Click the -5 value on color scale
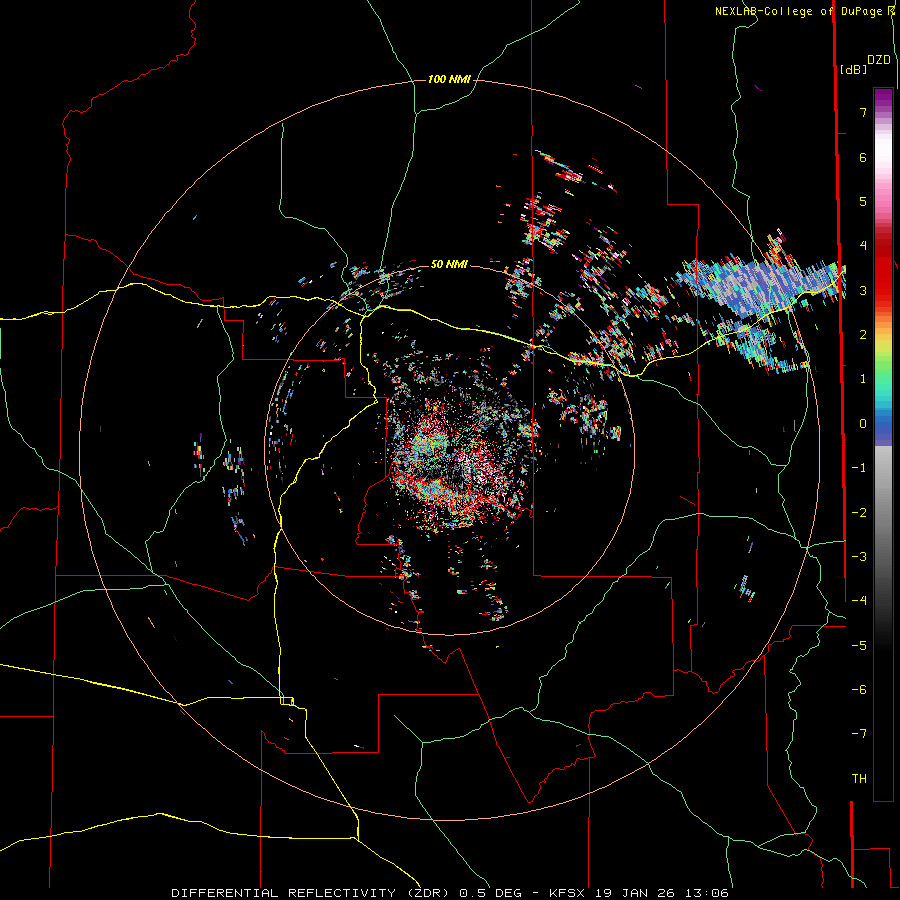This screenshot has width=900, height=900. tap(859, 646)
